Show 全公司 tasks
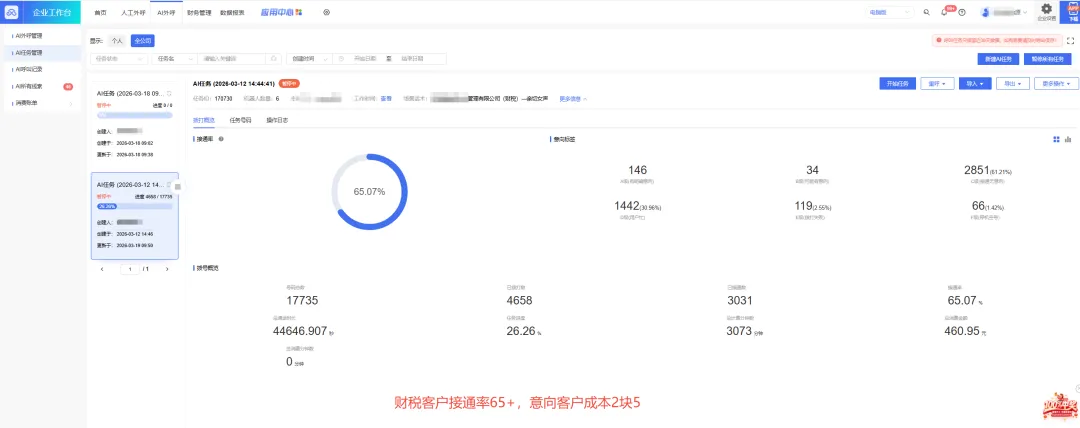The image size is (1080, 428). pyautogui.click(x=143, y=41)
